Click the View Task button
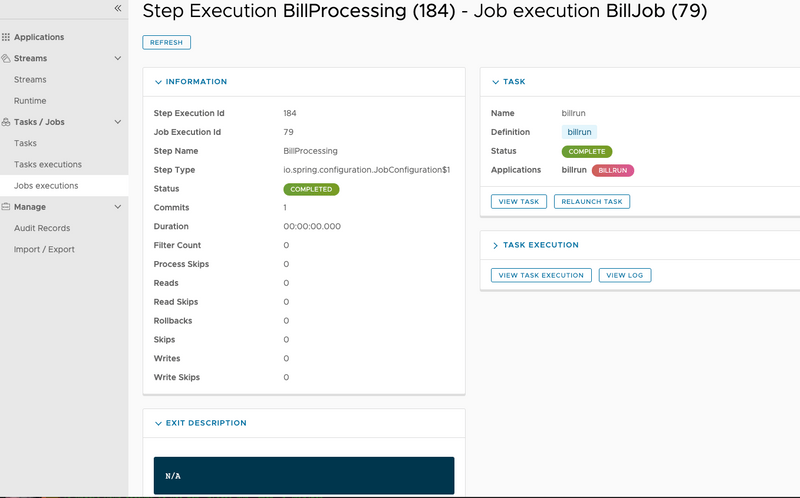Viewport: 800px width, 498px height. pyautogui.click(x=519, y=202)
